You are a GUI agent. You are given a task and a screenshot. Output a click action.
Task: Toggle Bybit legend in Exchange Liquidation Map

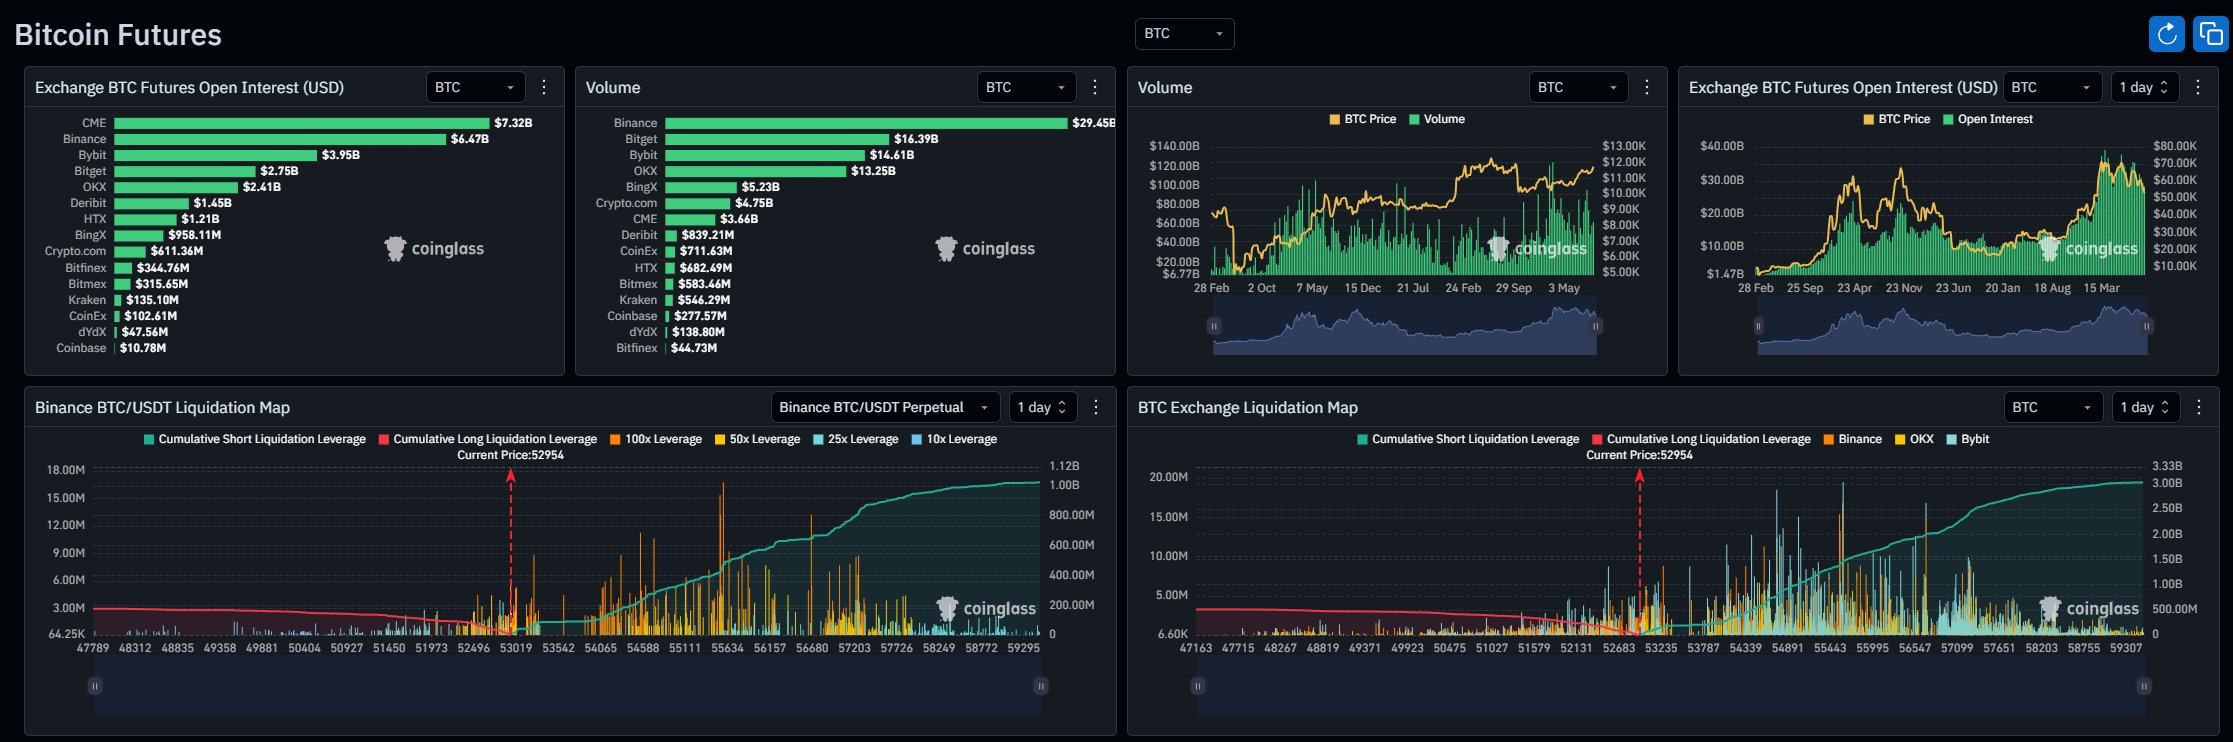click(1967, 439)
